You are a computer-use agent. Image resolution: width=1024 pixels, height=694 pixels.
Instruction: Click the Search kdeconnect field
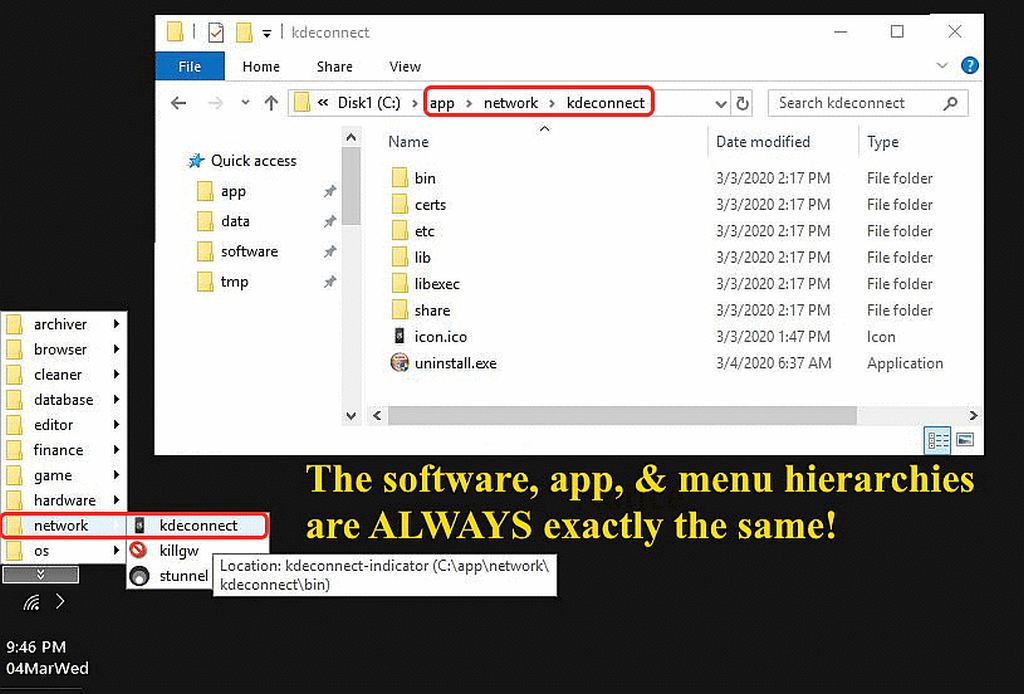click(x=868, y=103)
